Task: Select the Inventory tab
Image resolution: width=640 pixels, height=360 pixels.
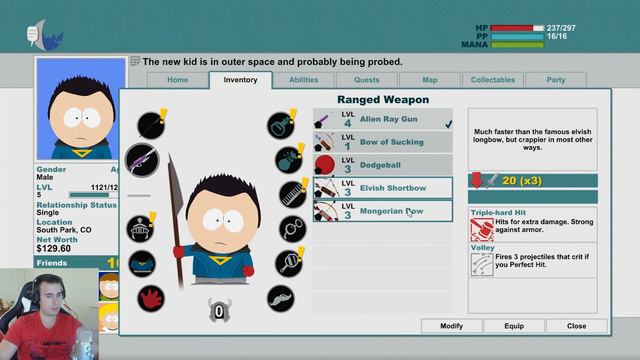Action: (x=240, y=80)
